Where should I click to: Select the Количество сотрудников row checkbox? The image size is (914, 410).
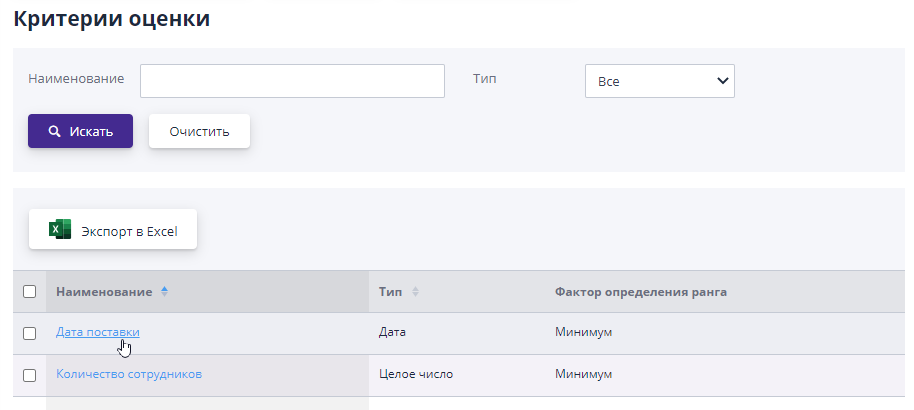click(29, 375)
